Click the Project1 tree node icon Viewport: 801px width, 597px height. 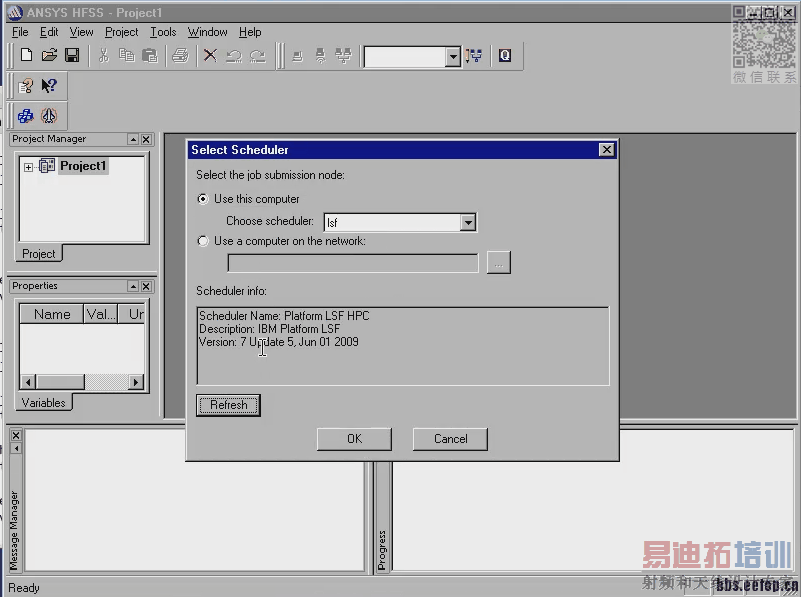coord(47,165)
